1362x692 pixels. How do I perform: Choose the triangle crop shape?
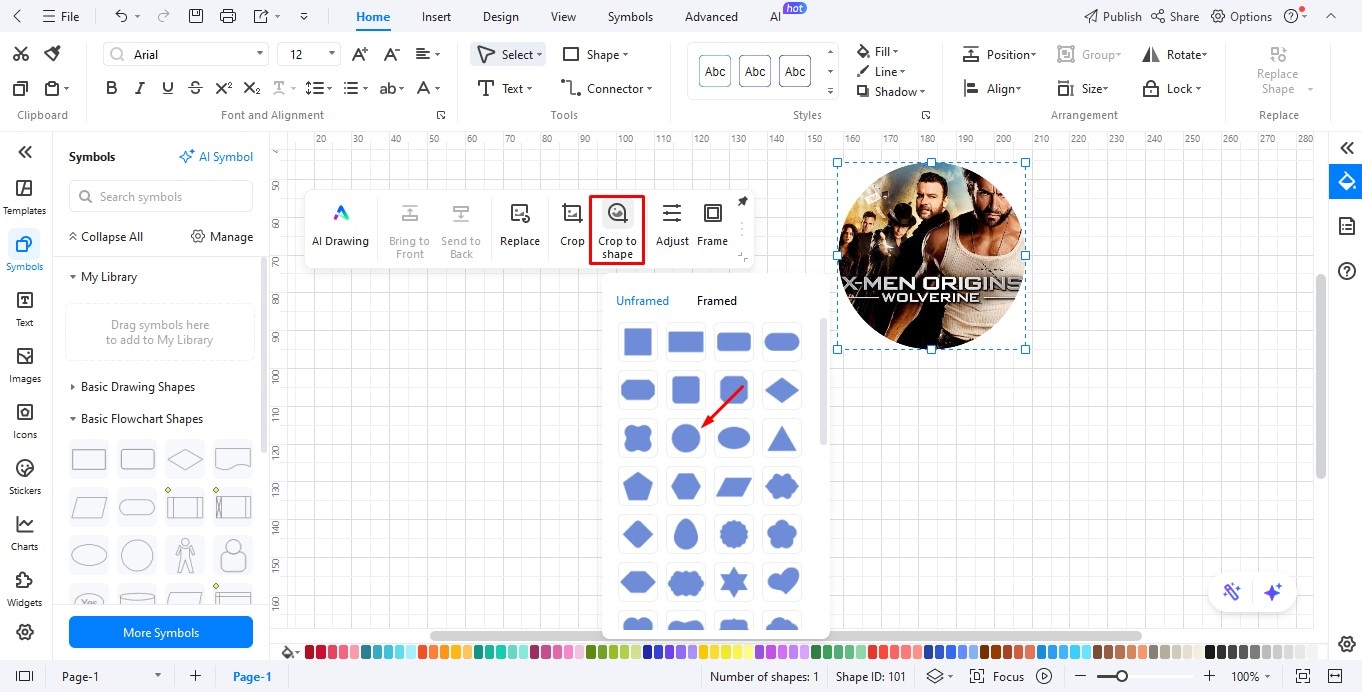pyautogui.click(x=782, y=438)
